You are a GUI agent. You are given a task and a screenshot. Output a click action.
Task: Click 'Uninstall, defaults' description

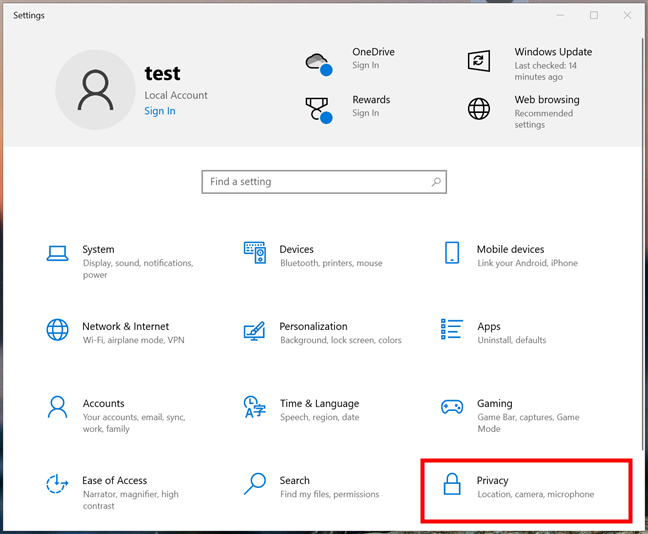tap(512, 340)
